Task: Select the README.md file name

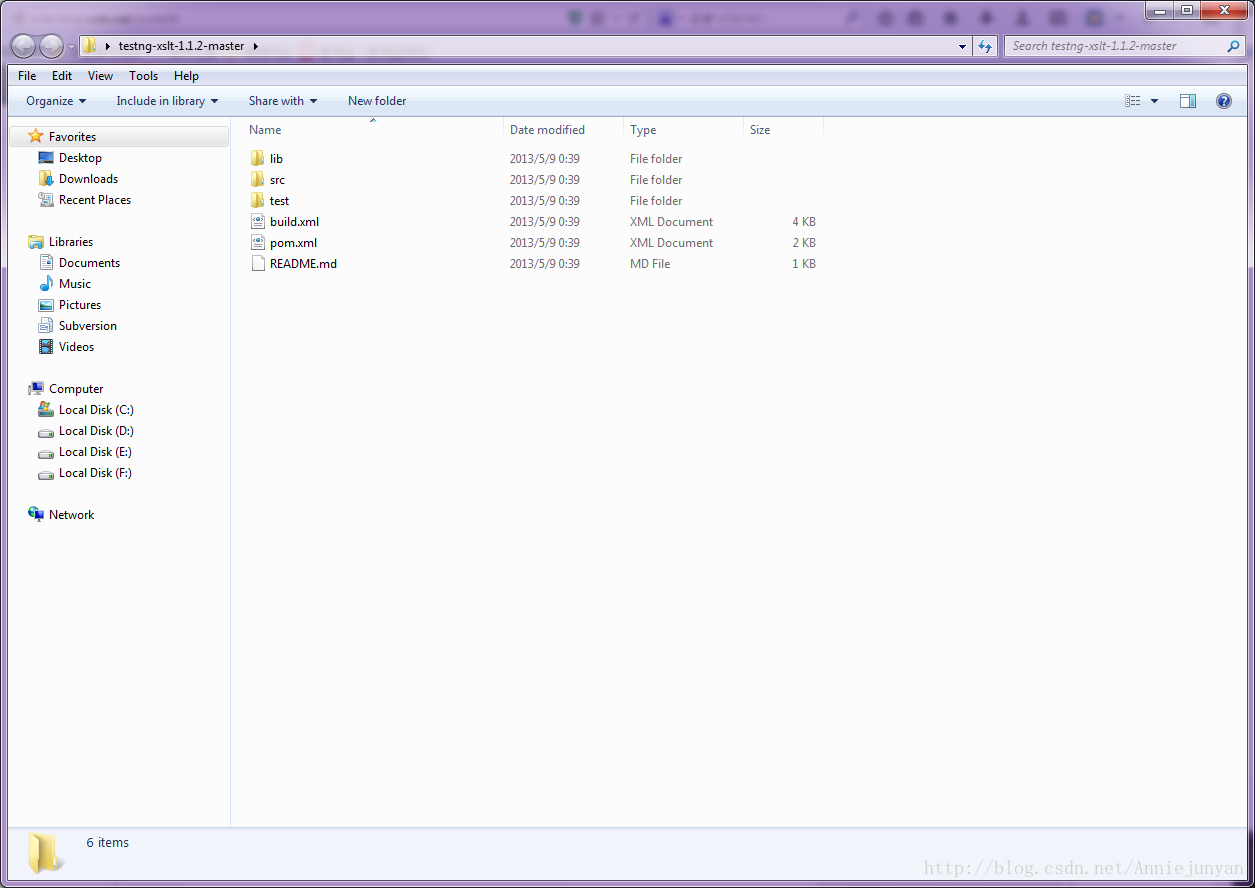Action: coord(303,264)
